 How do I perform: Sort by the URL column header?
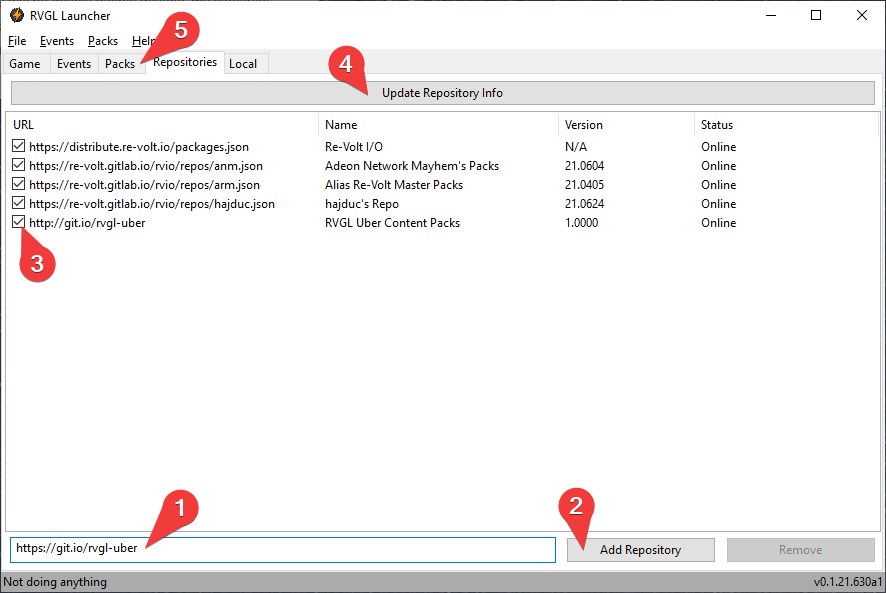click(x=162, y=125)
